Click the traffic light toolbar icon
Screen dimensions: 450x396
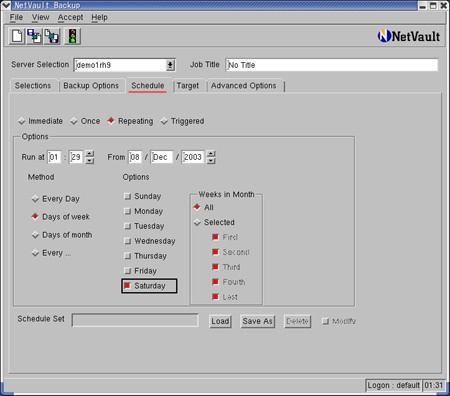point(72,36)
